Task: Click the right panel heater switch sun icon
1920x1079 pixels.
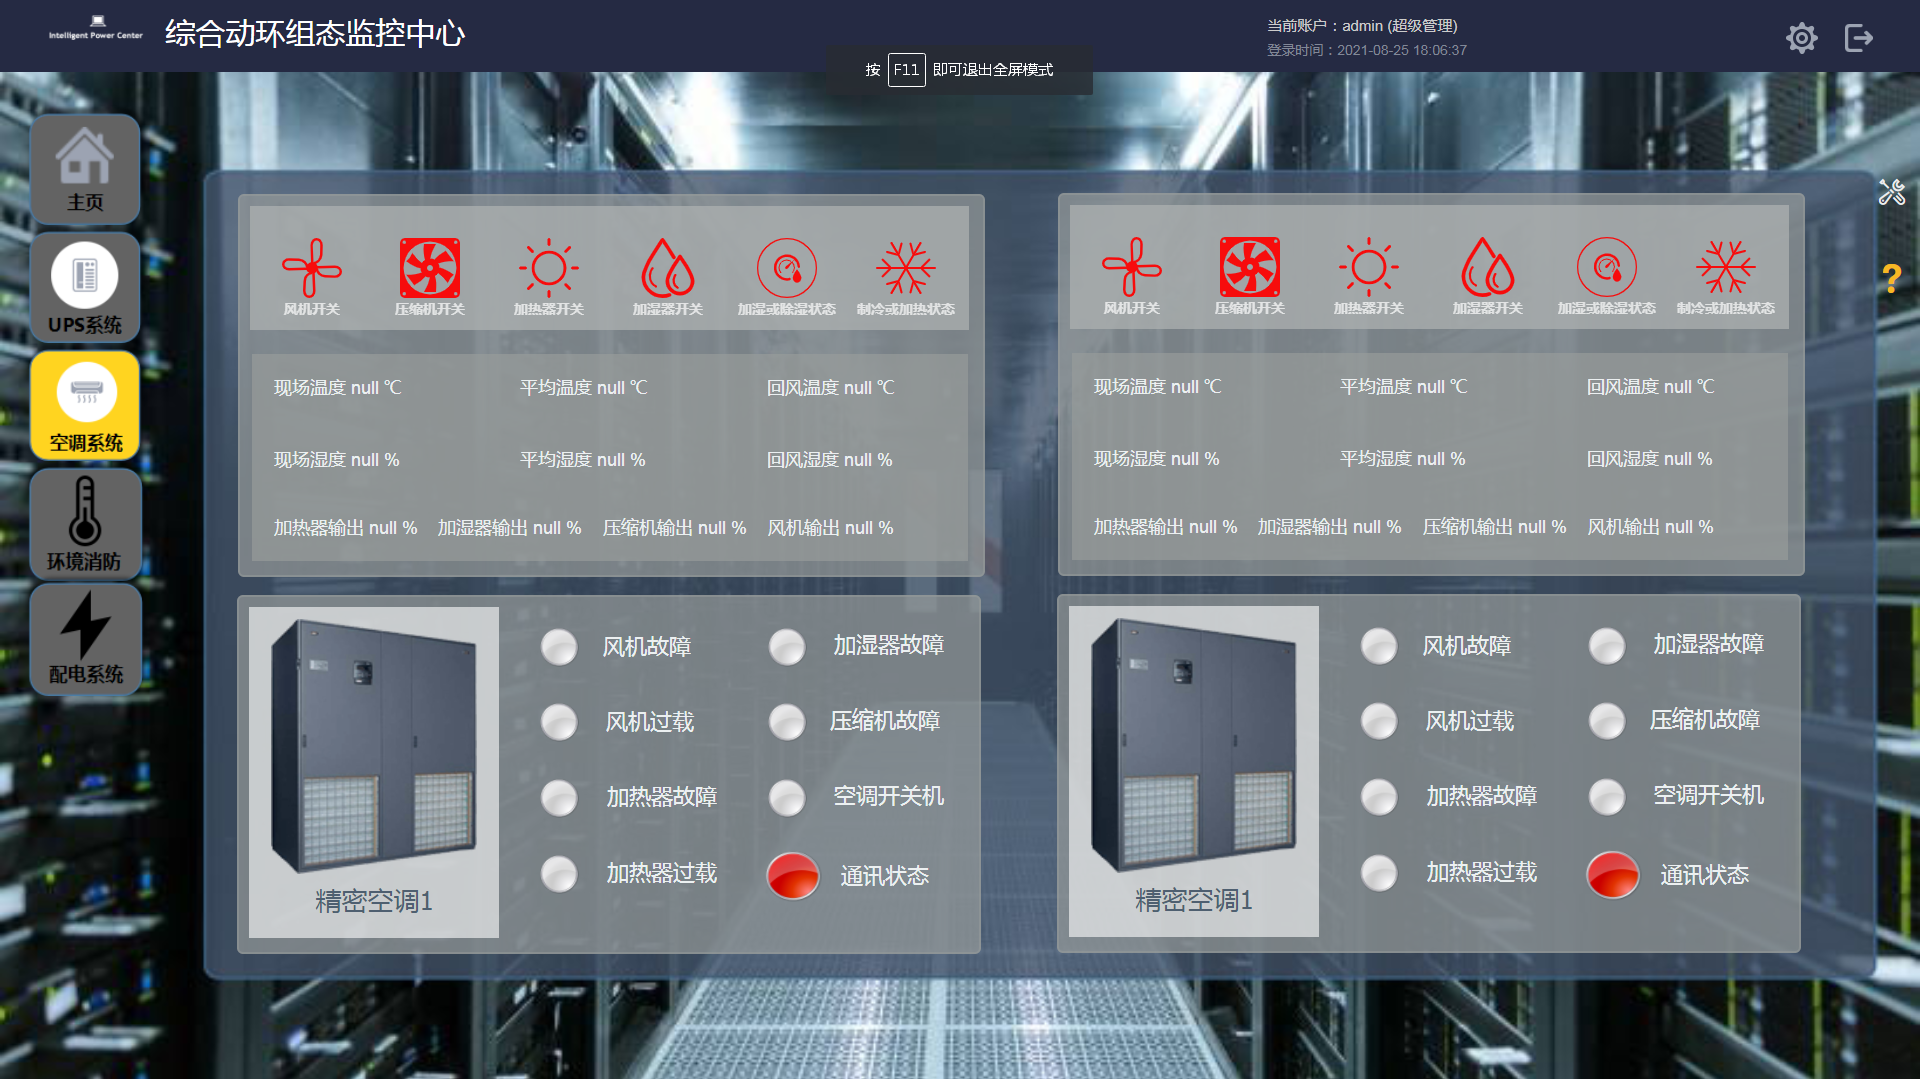Action: pyautogui.click(x=1368, y=267)
